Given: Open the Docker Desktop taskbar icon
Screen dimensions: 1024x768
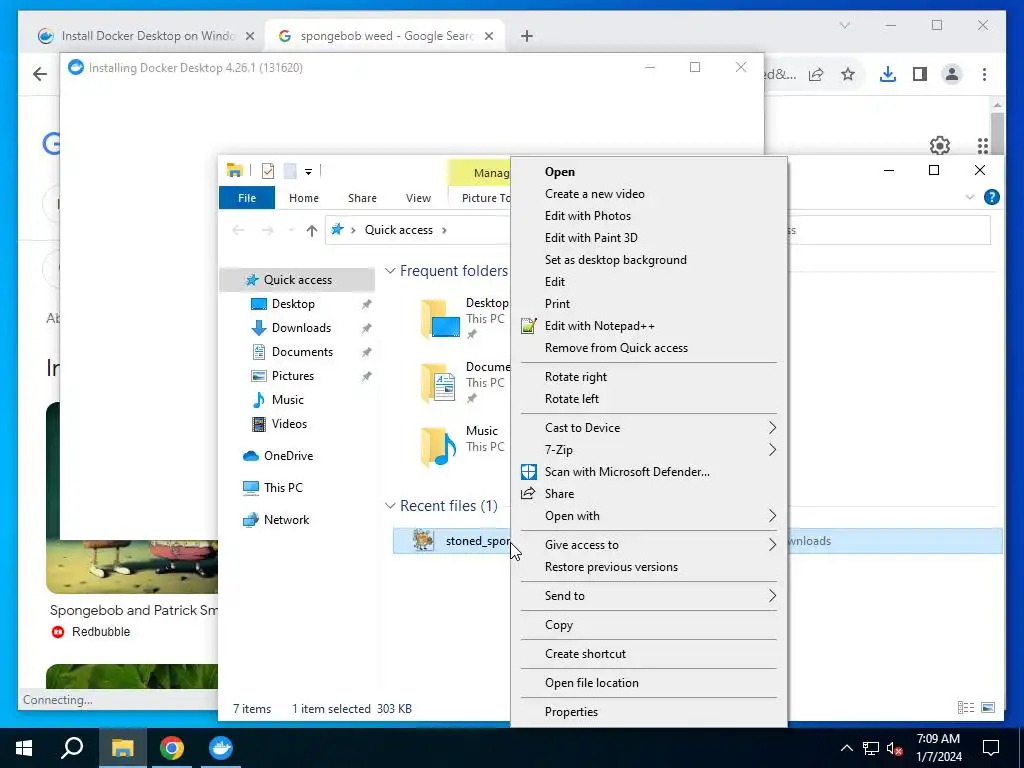Looking at the screenshot, I should coord(221,748).
